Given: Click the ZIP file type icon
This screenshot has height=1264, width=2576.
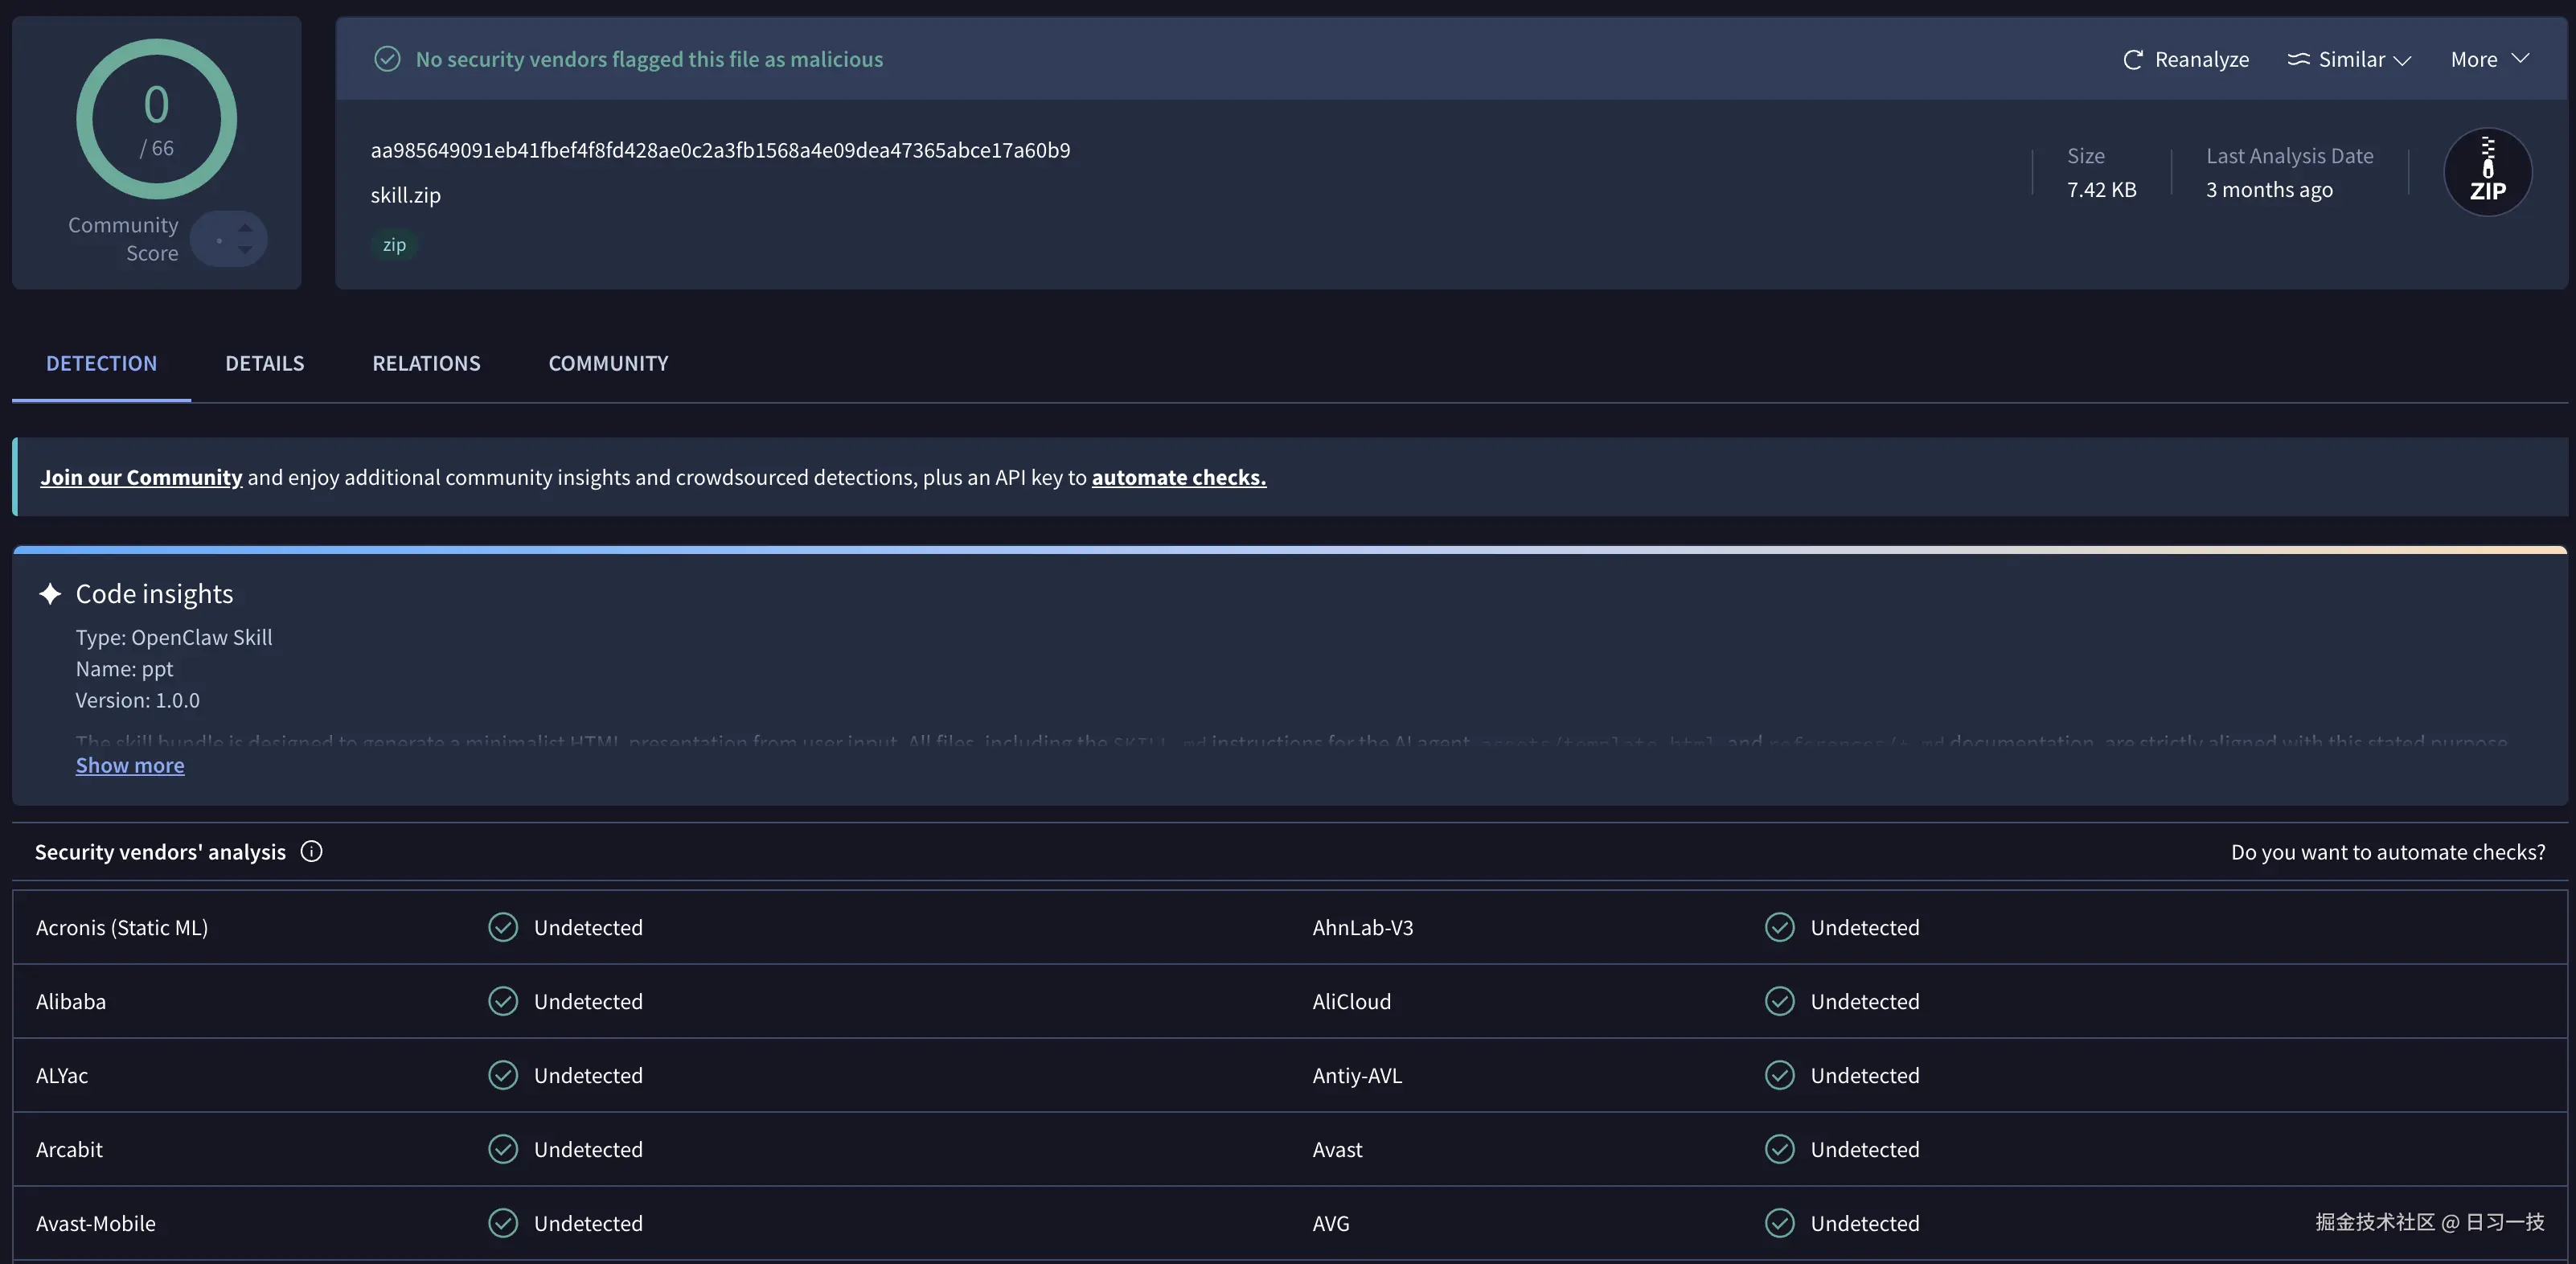Looking at the screenshot, I should 2487,172.
